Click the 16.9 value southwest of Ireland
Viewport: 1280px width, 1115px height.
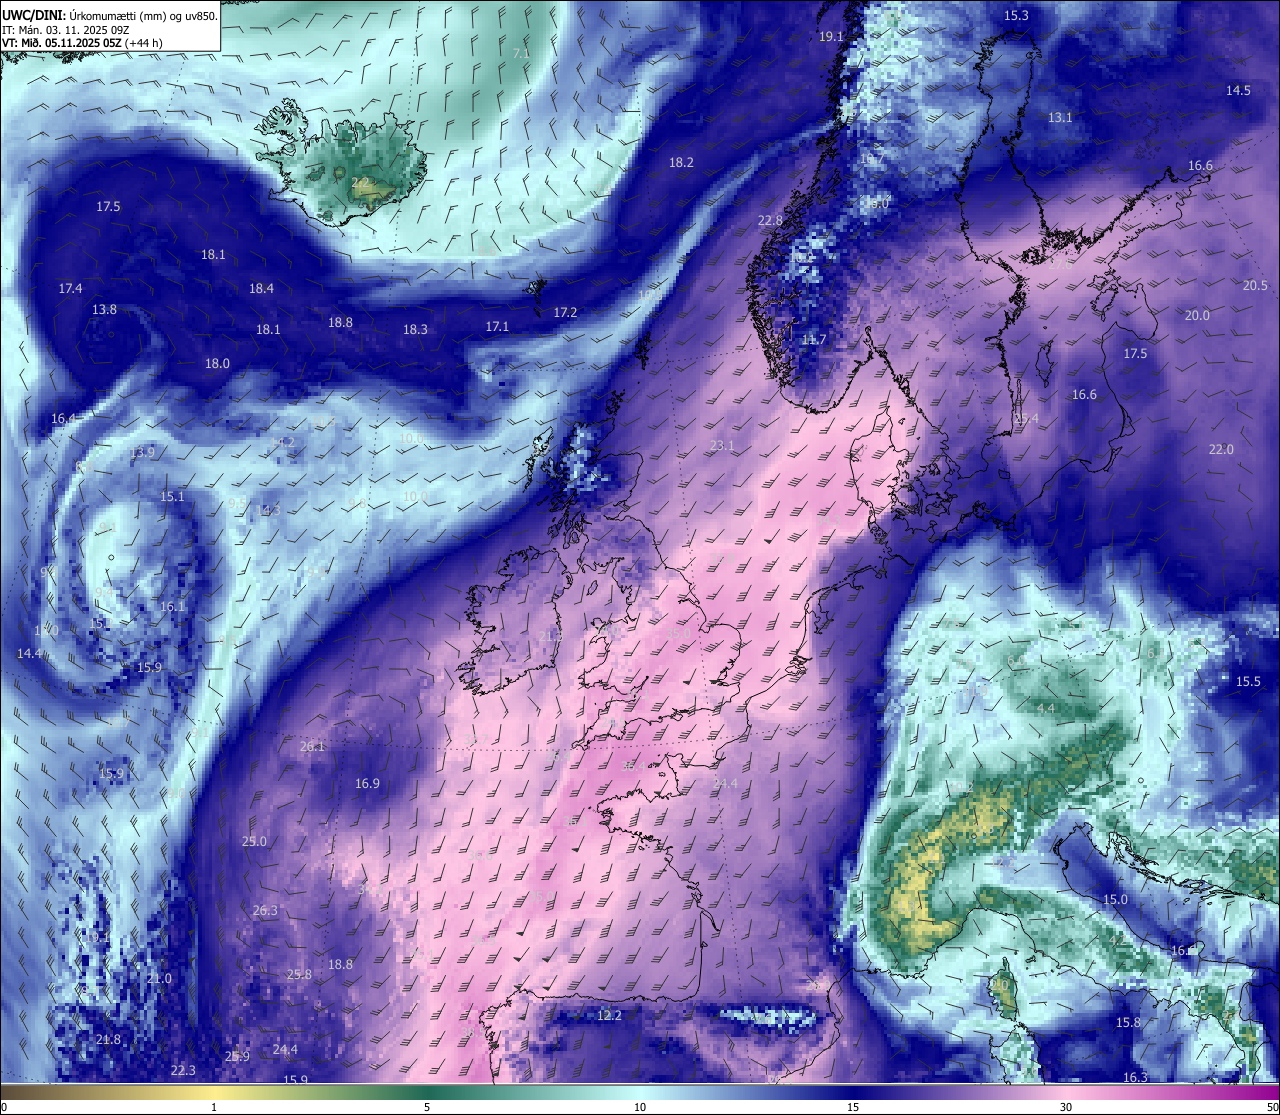pyautogui.click(x=367, y=783)
